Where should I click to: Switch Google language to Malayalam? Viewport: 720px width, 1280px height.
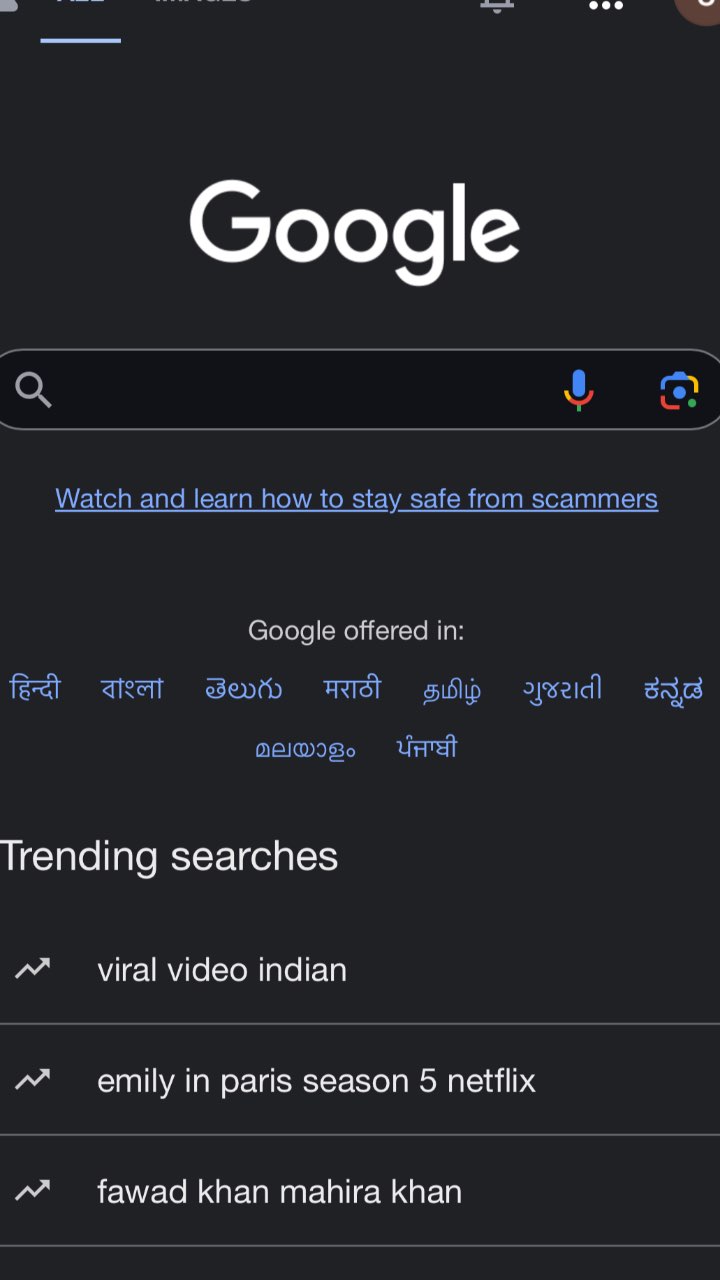305,748
